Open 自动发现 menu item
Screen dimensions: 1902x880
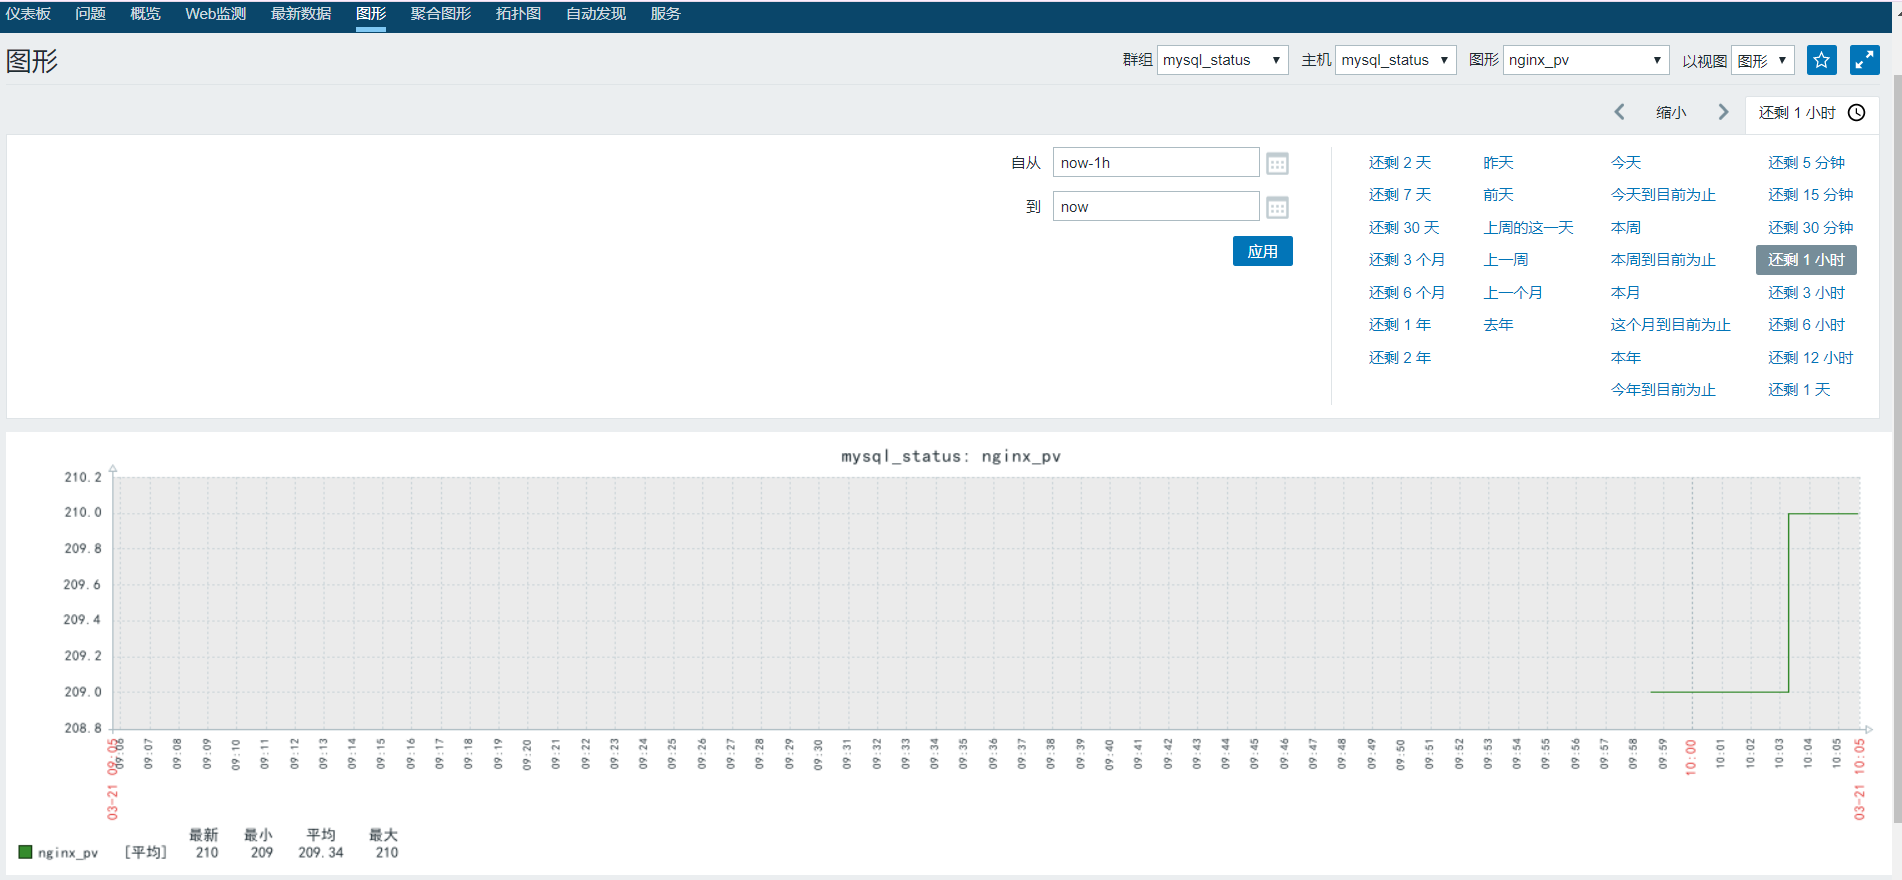[x=596, y=14]
